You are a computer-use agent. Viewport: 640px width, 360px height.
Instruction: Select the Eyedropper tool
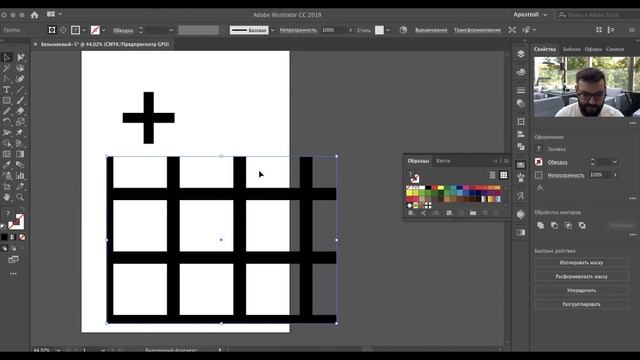[x=7, y=165]
